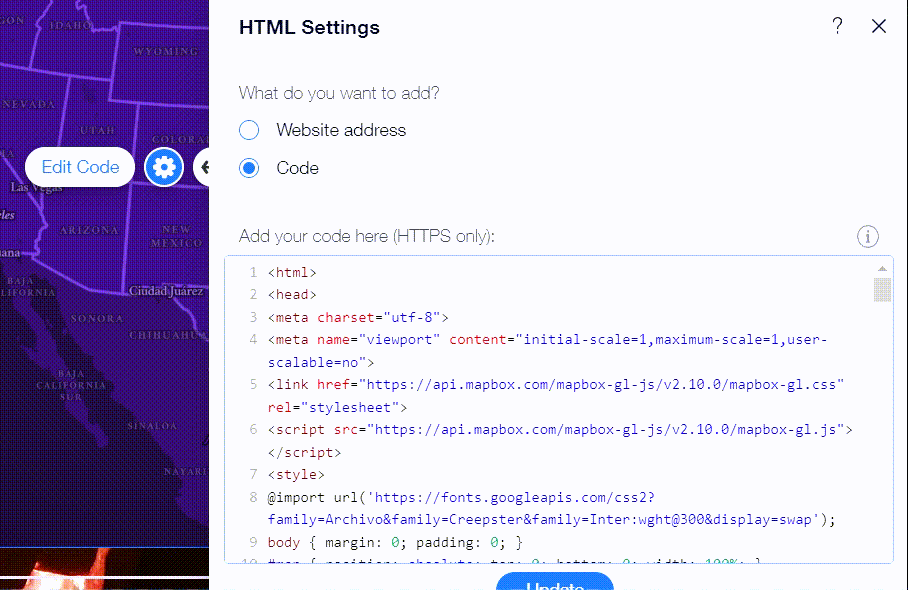Viewport: 908px width, 590px height.
Task: Click the info icon beside code label
Action: click(867, 236)
